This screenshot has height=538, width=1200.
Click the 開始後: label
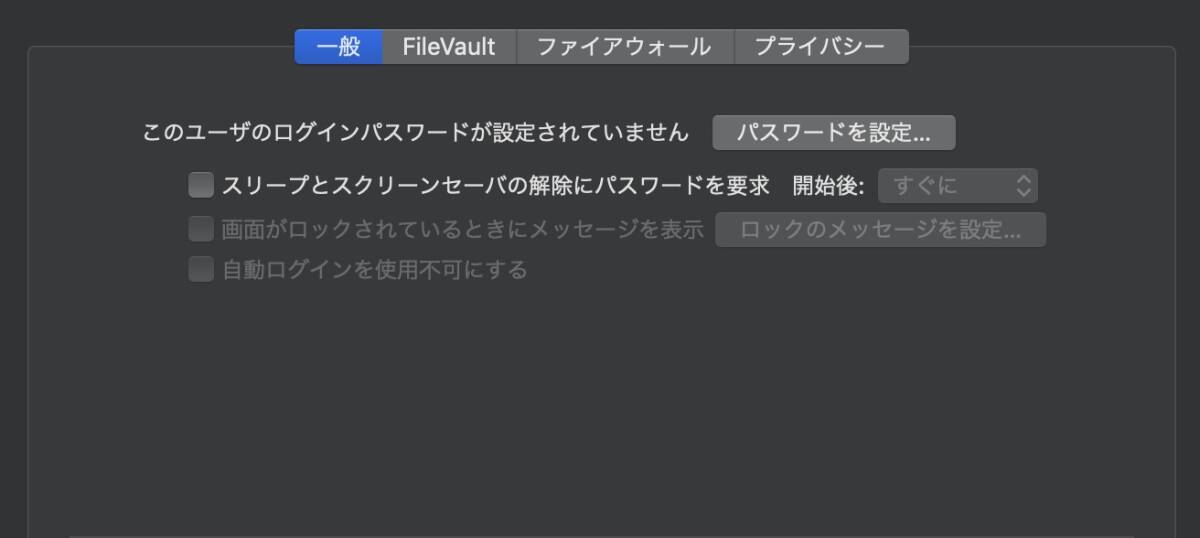(828, 185)
